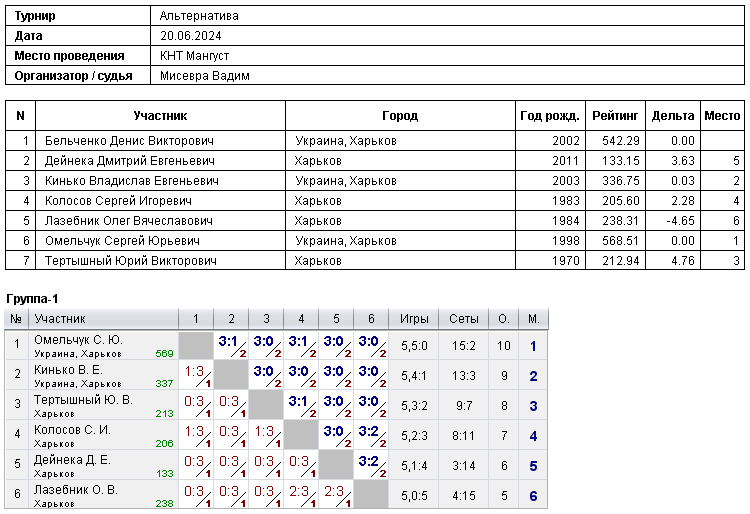Screen dimensions: 750x514
Task: Click Лазебник's 2:3 score against player 4
Action: (299, 492)
